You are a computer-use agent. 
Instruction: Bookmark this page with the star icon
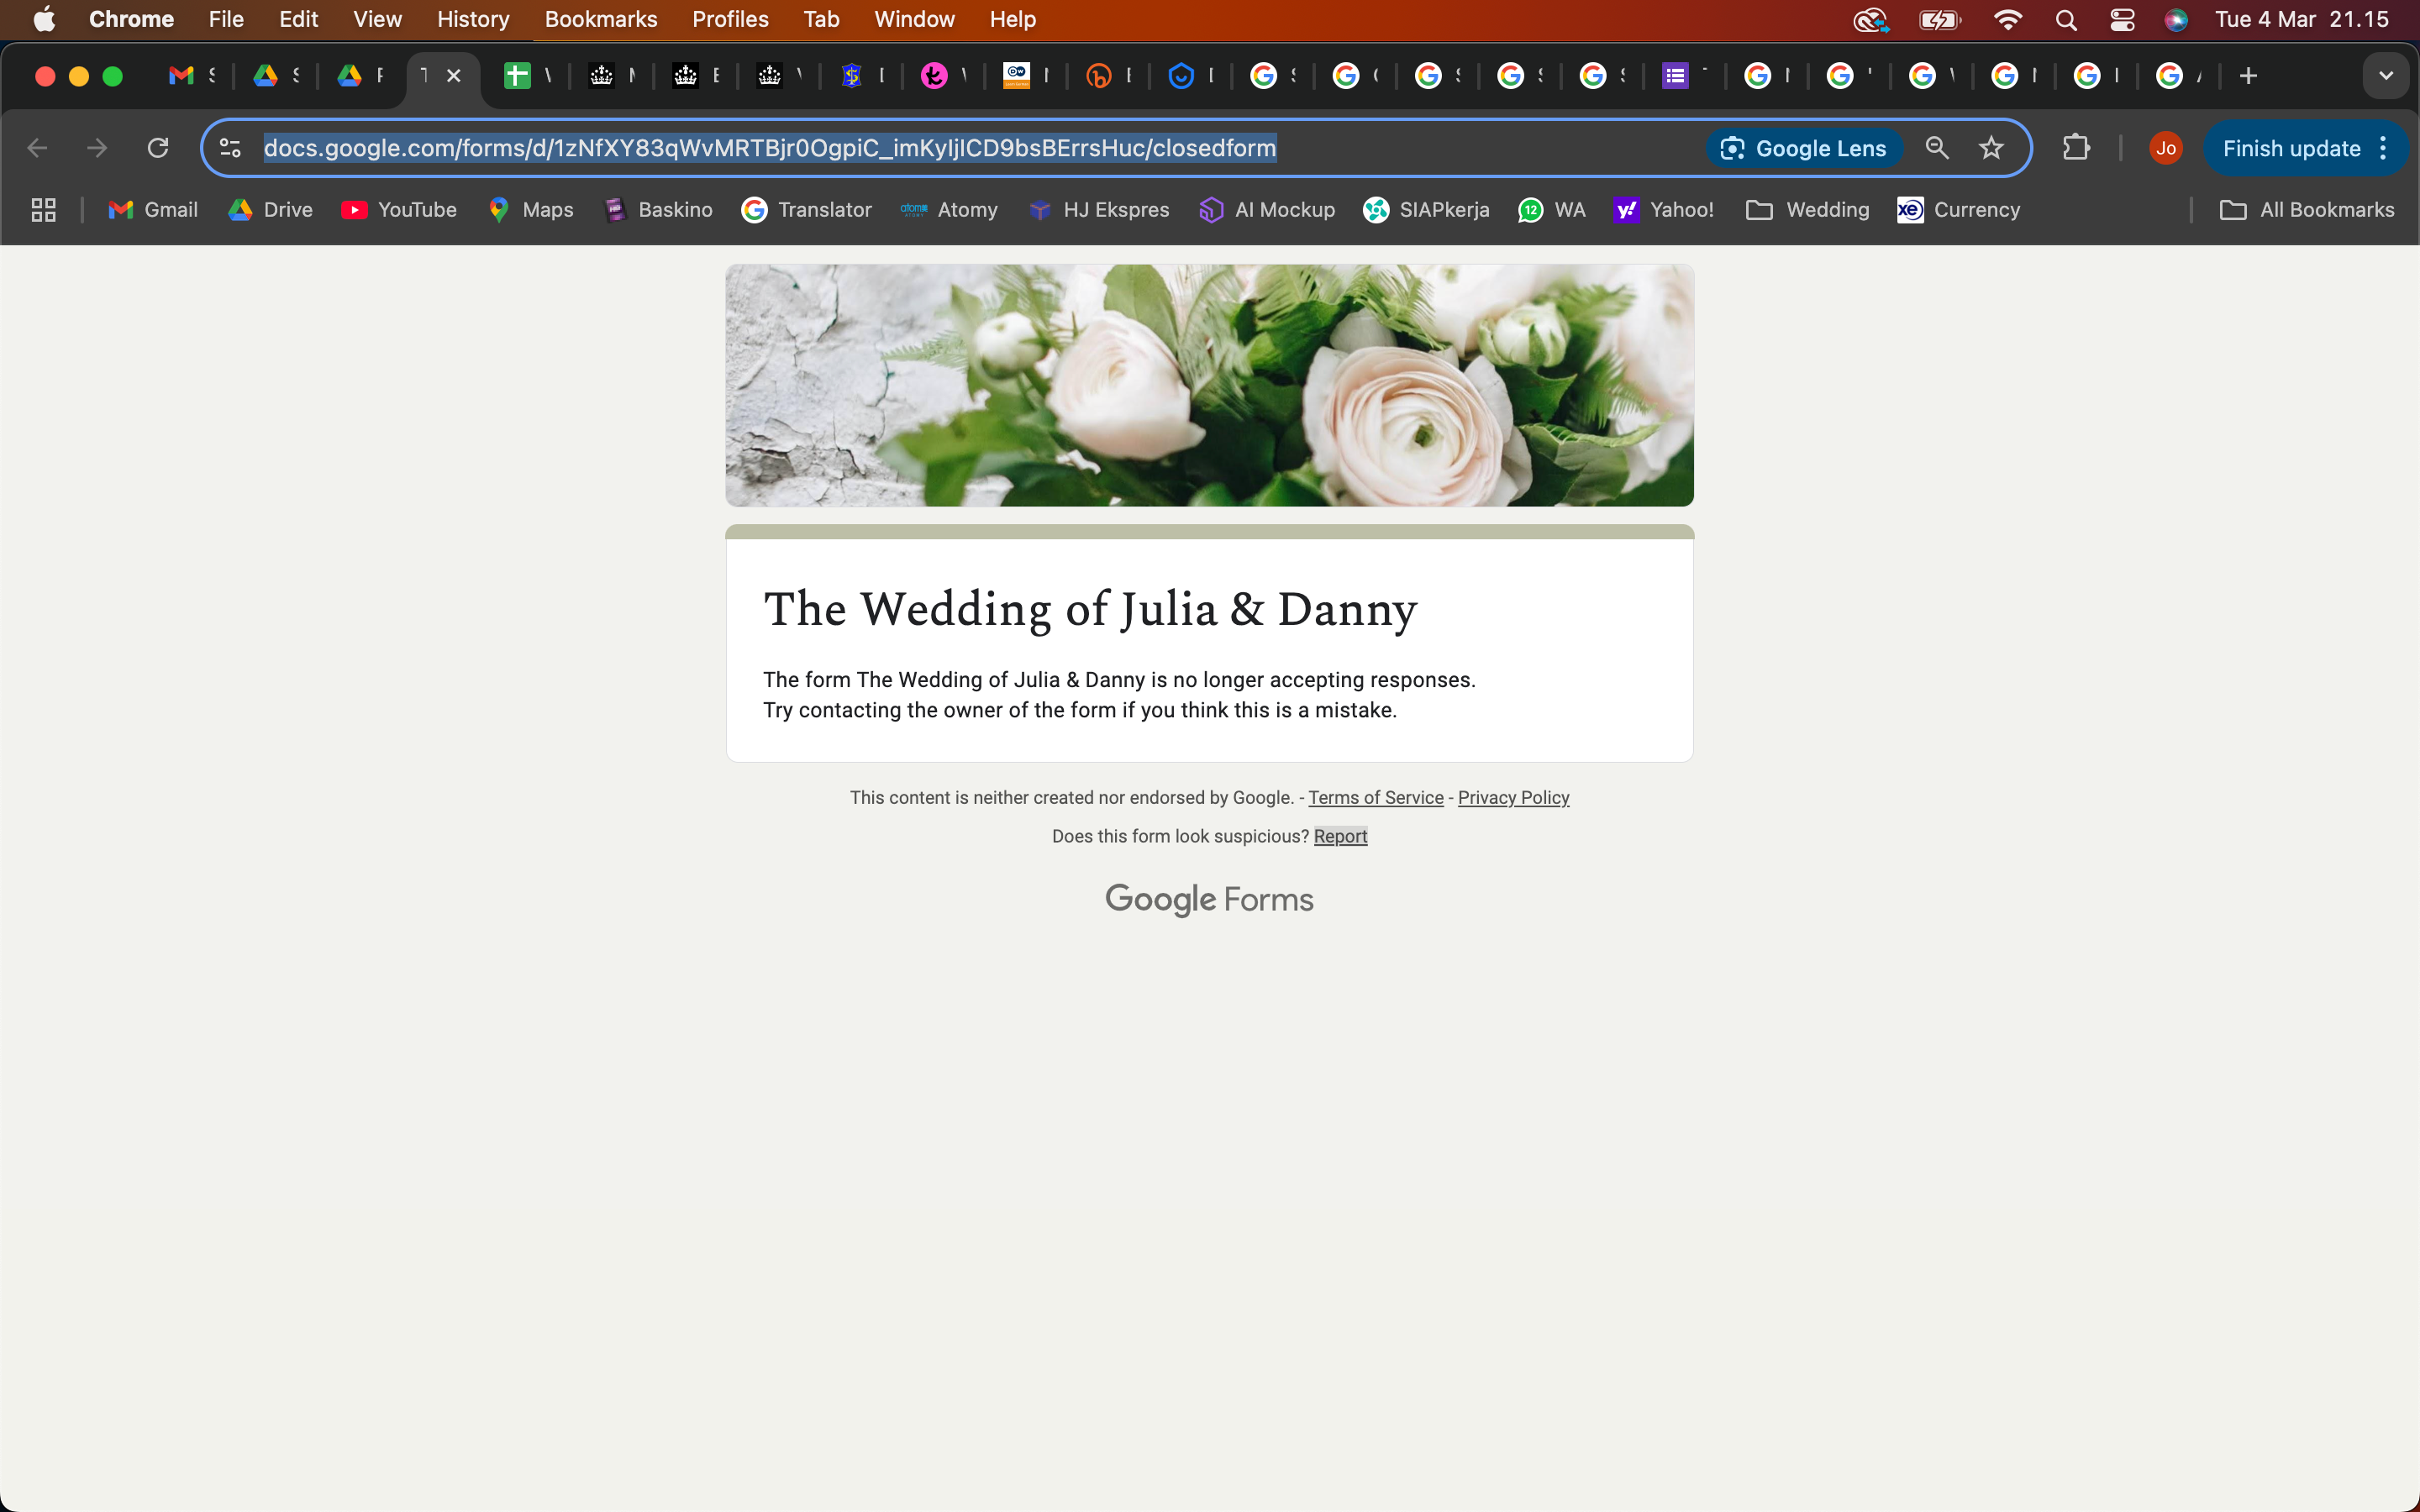coord(1991,148)
